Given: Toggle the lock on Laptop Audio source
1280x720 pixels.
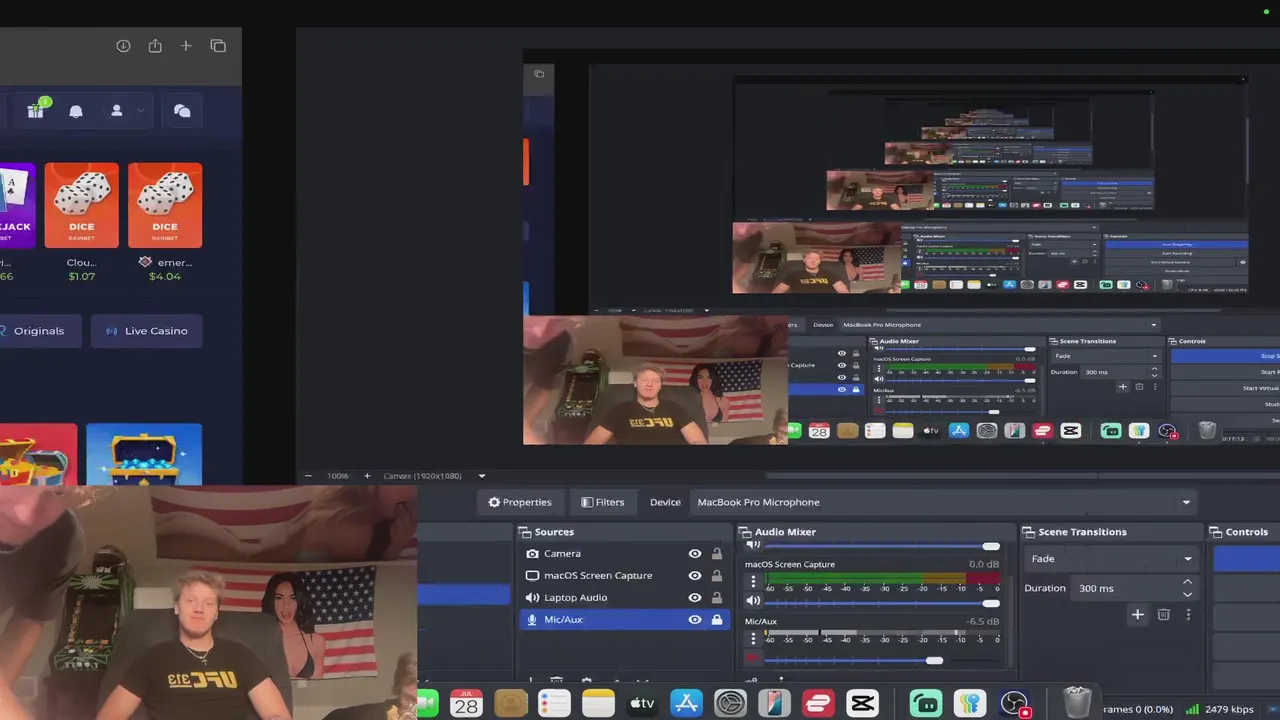Looking at the screenshot, I should [717, 598].
